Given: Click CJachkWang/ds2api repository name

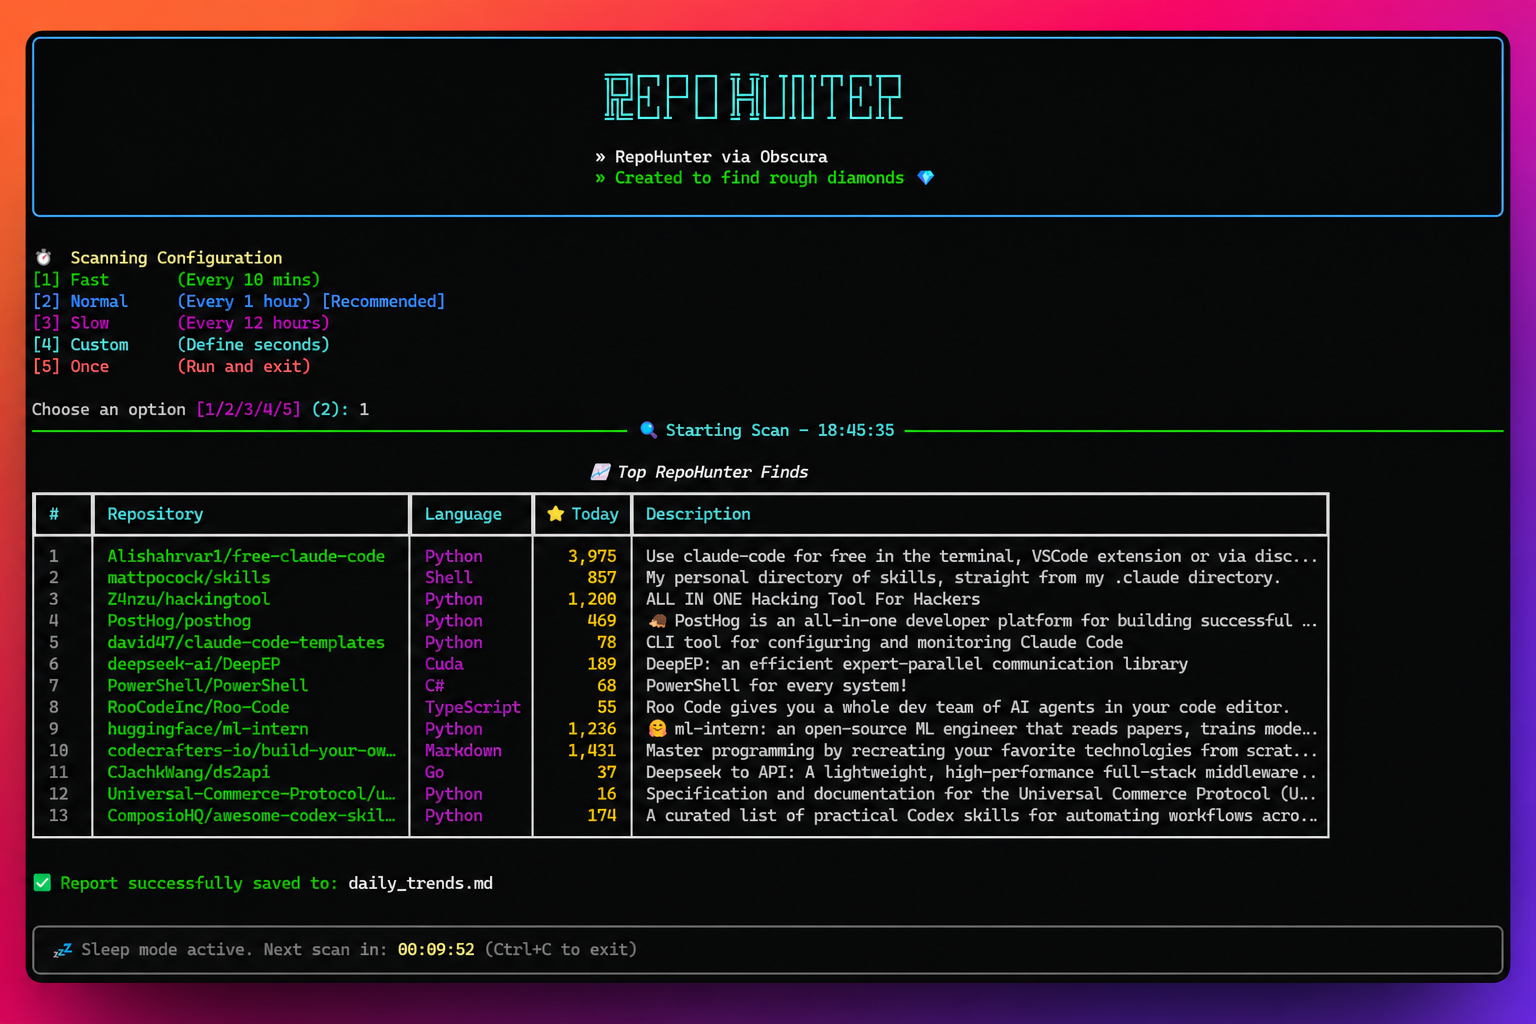Looking at the screenshot, I should coord(189,772).
